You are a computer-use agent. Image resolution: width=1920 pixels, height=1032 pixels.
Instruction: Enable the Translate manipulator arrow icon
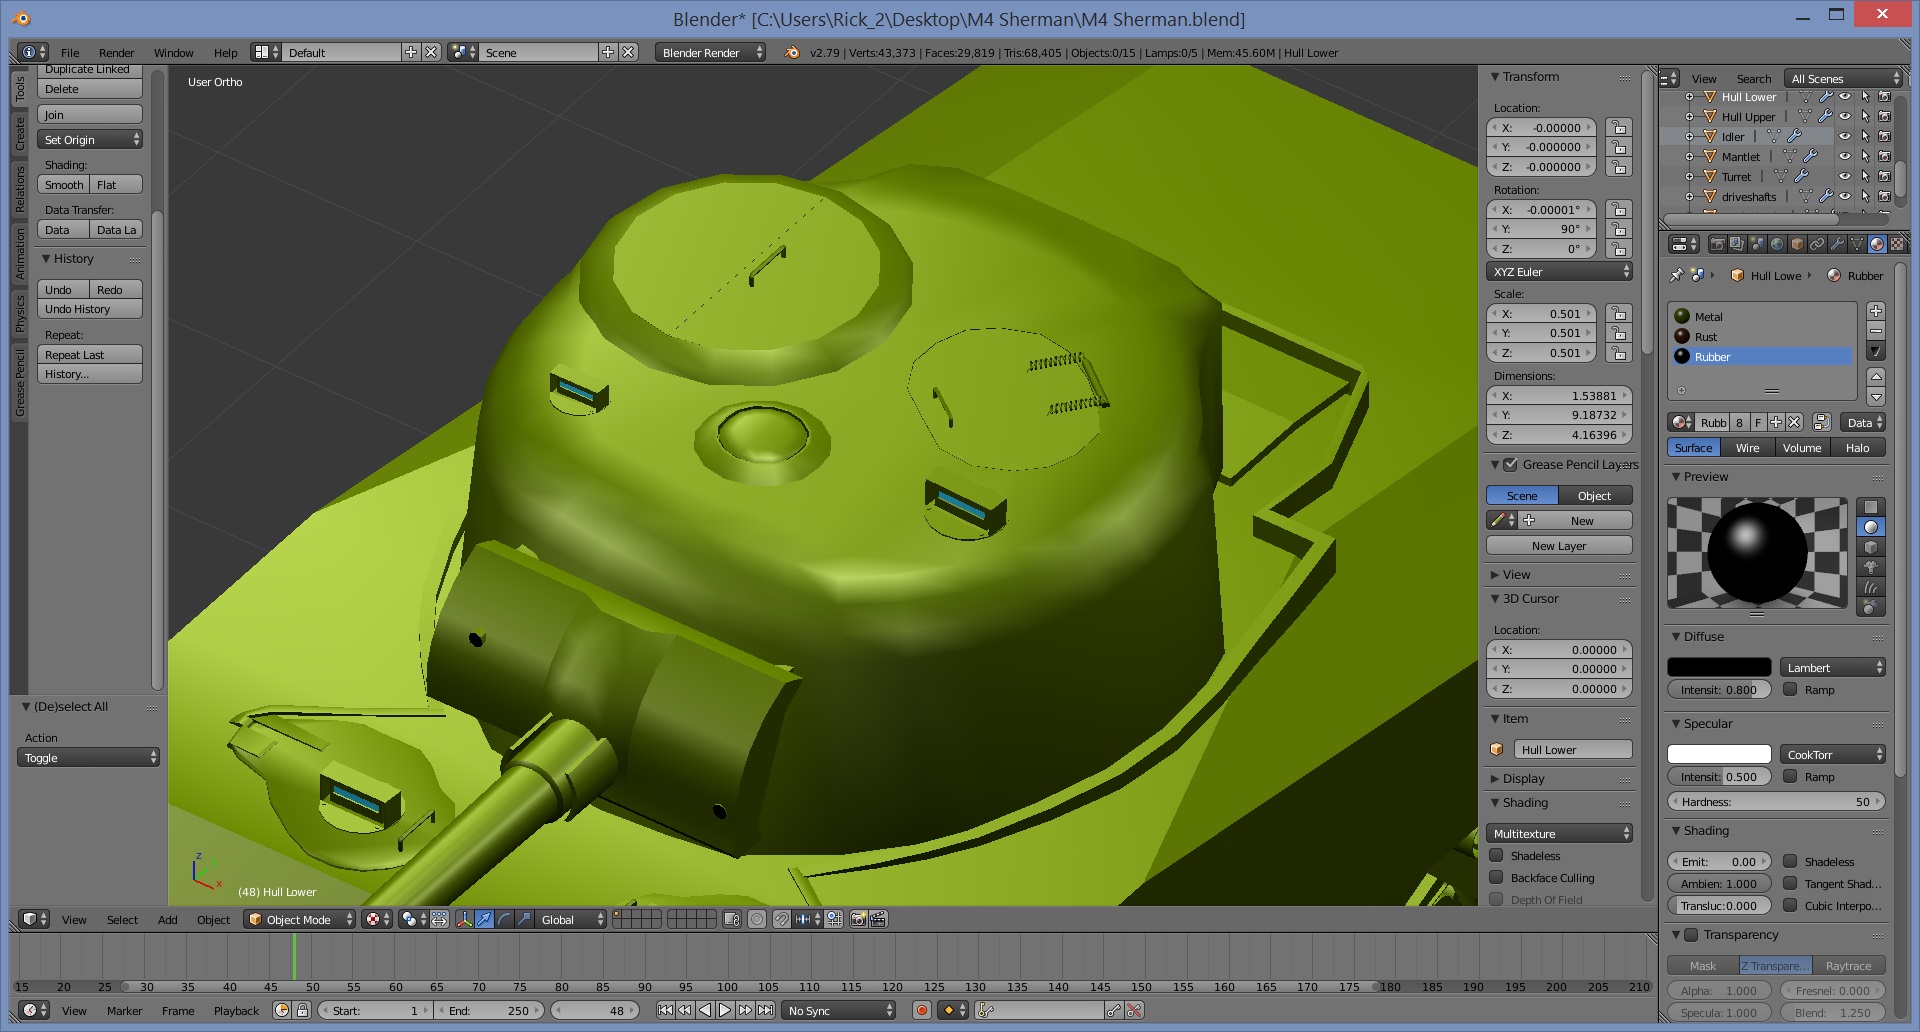coord(484,919)
